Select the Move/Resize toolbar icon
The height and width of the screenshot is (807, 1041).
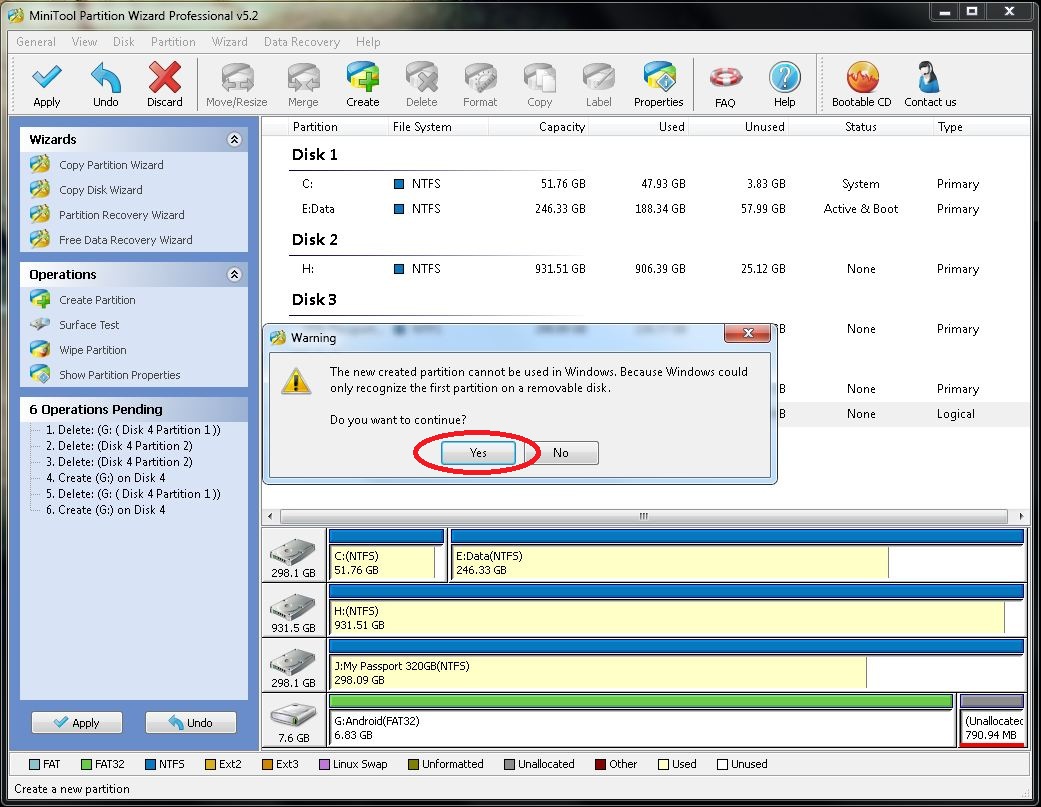tap(237, 77)
